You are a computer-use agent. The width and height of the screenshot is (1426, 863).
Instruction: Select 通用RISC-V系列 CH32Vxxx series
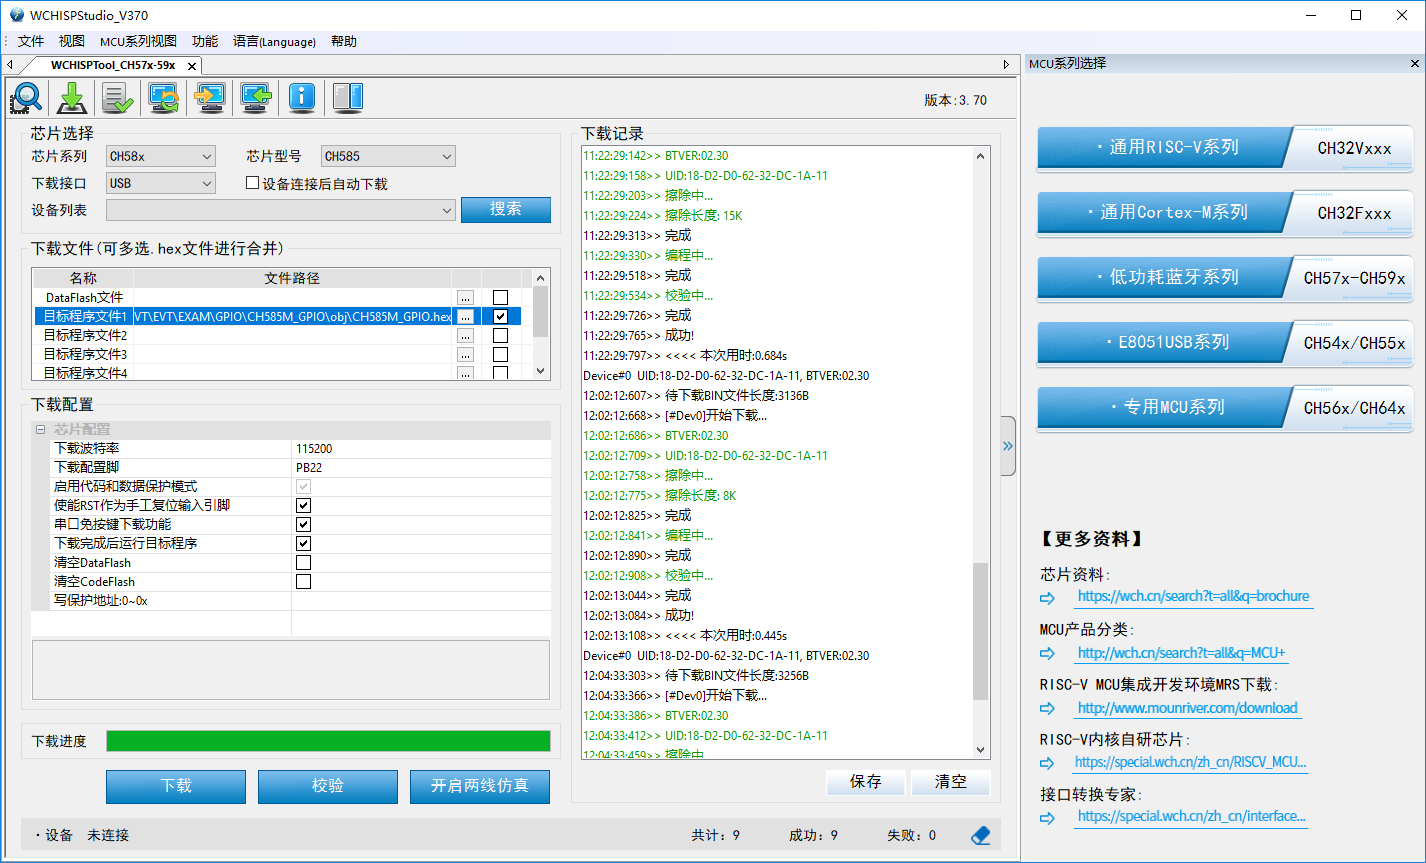click(1225, 147)
